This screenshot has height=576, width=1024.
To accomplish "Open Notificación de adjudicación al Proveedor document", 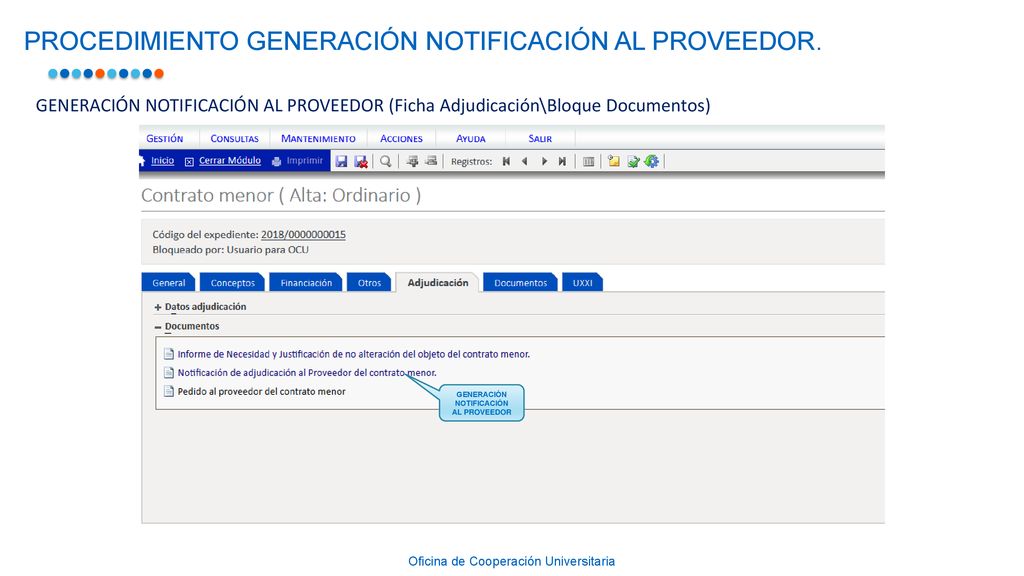I will pyautogui.click(x=307, y=373).
